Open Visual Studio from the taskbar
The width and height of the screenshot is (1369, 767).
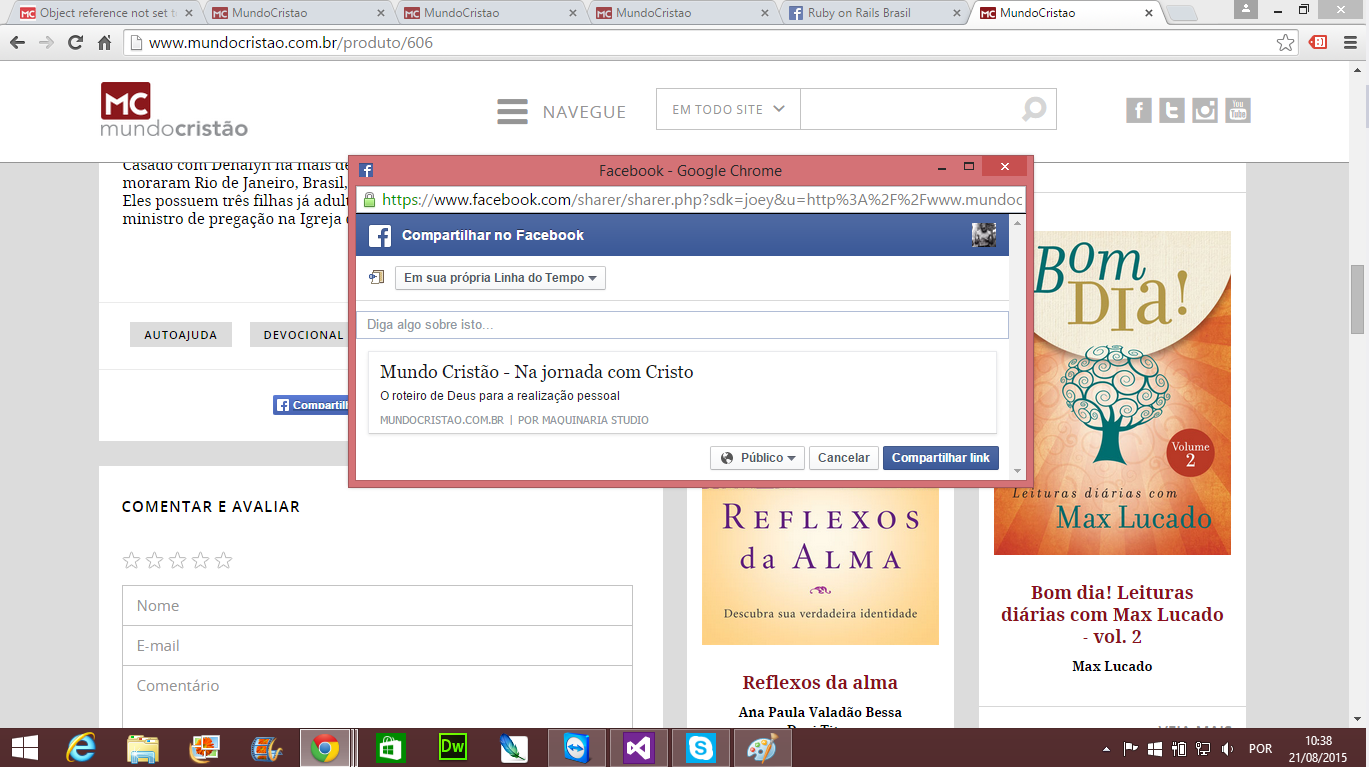click(x=639, y=748)
